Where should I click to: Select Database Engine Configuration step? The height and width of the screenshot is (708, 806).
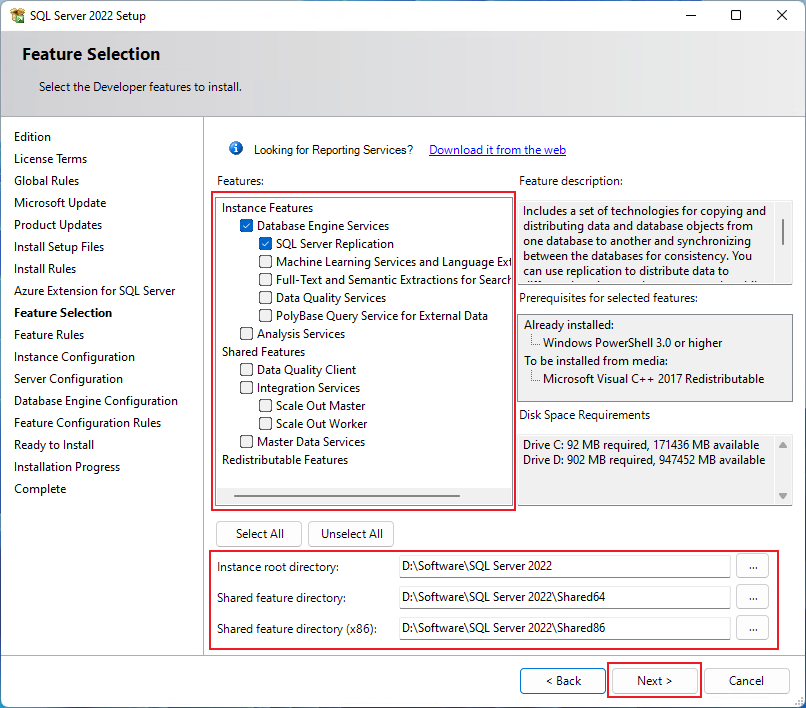96,401
